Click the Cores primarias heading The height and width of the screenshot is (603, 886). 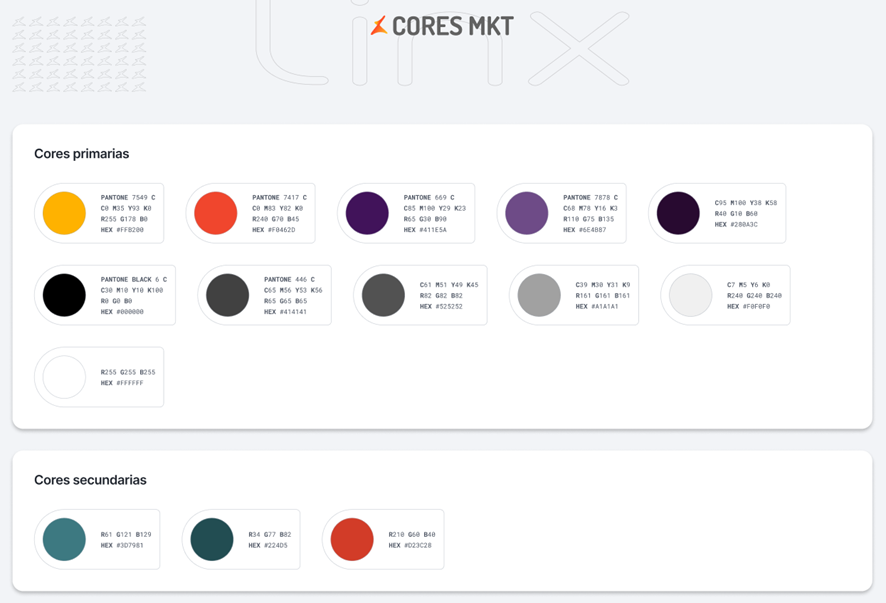[x=82, y=154]
